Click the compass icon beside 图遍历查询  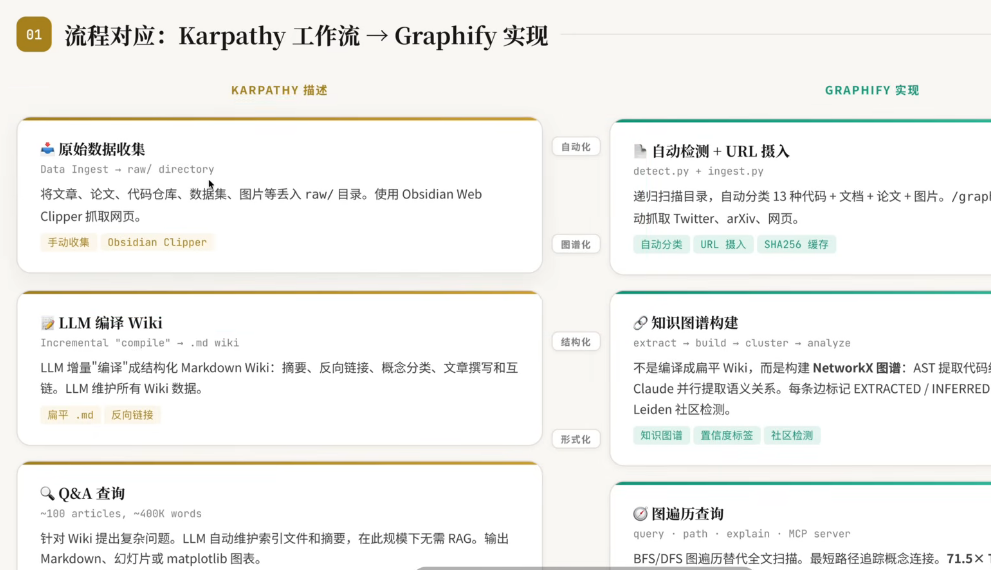point(640,514)
